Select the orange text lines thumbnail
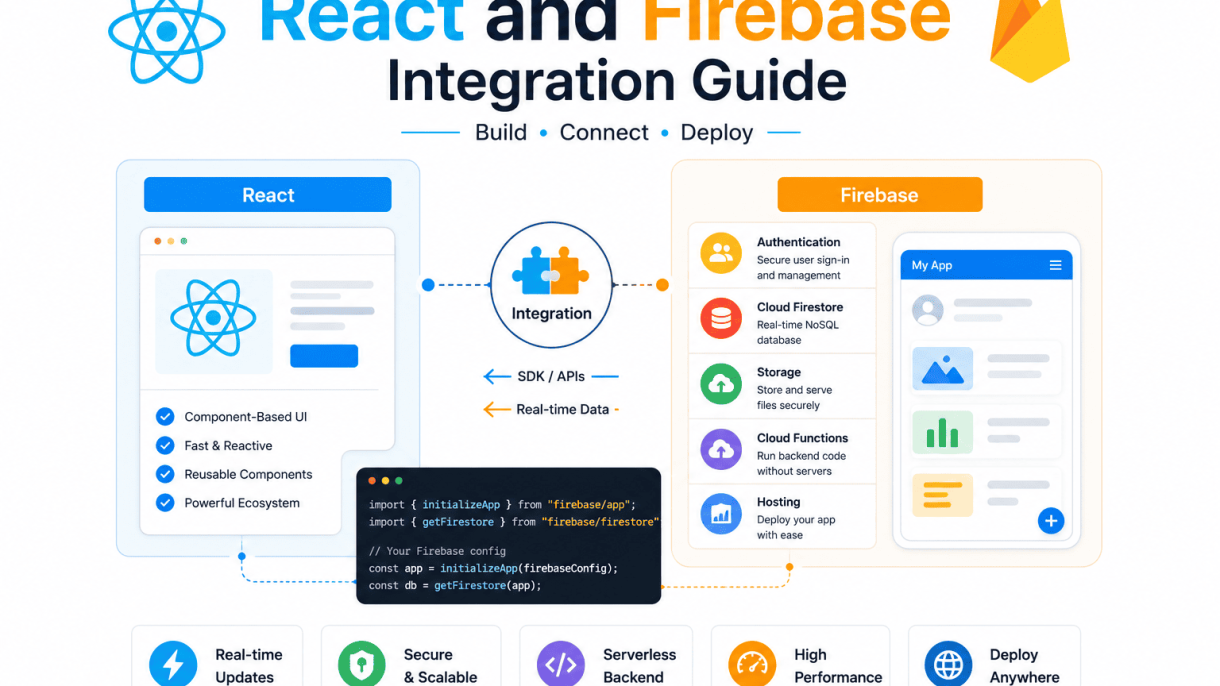Screen dimensions: 1220x686 [x=942, y=495]
